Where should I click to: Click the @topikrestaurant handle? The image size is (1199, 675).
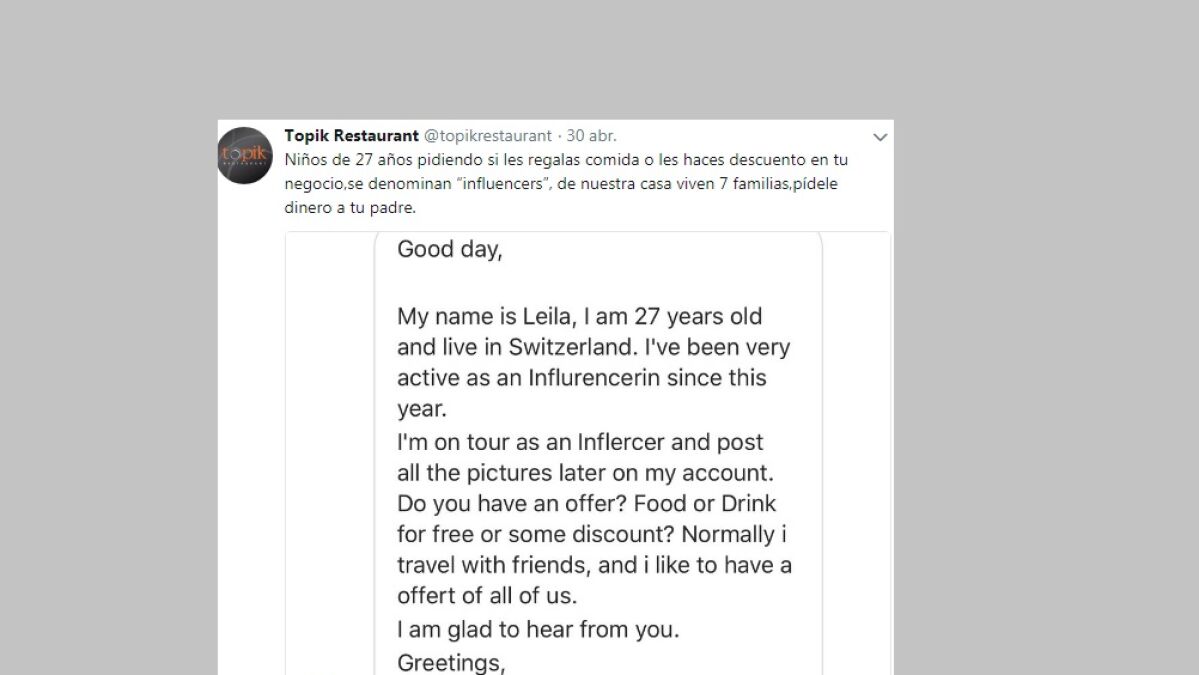488,136
